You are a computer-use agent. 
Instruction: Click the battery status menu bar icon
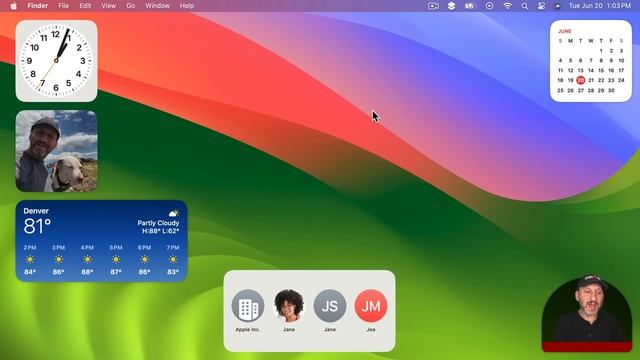470,6
